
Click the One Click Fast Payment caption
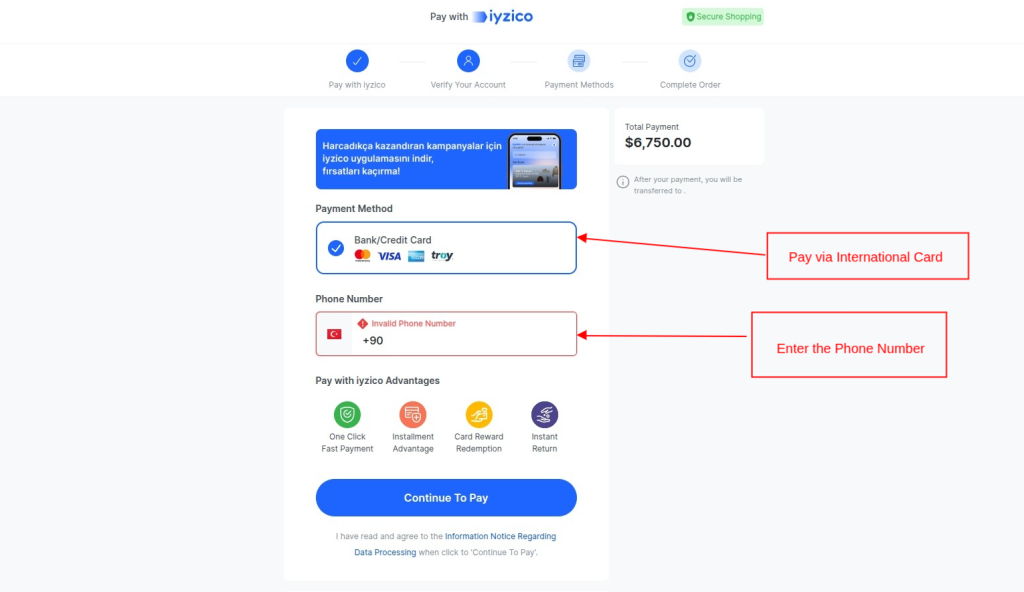coord(347,442)
